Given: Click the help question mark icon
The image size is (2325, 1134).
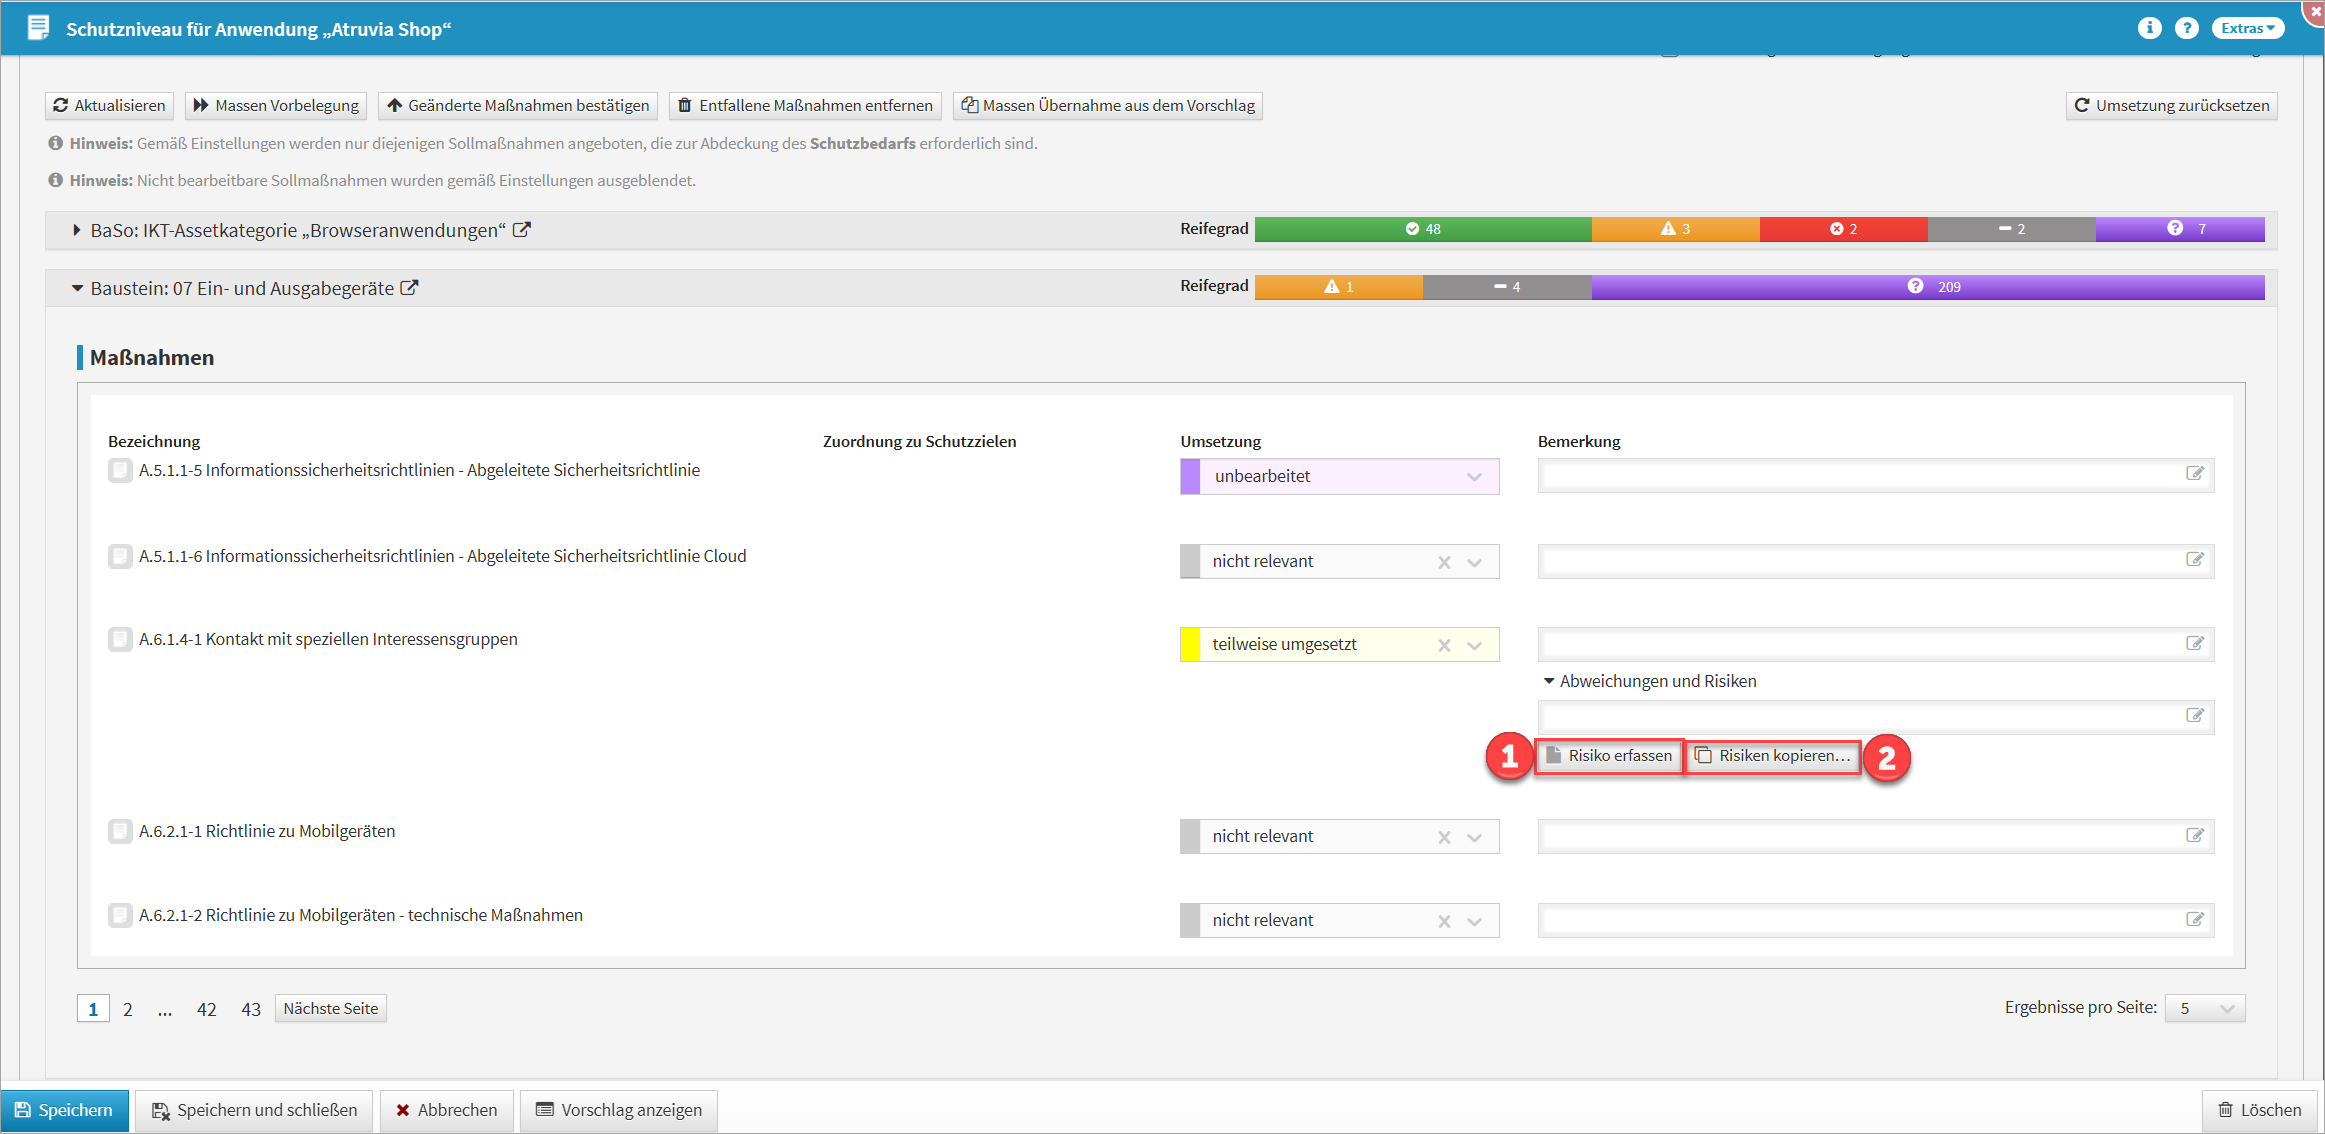Looking at the screenshot, I should [x=2187, y=28].
